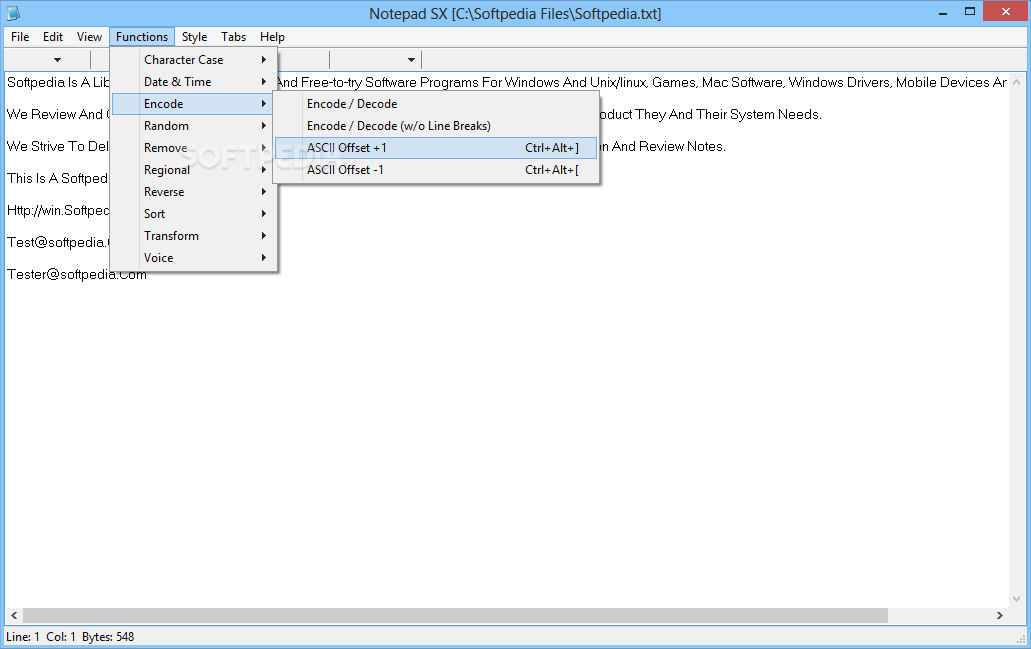Image resolution: width=1031 pixels, height=649 pixels.
Task: Choose Encode / Decode option
Action: 436,104
